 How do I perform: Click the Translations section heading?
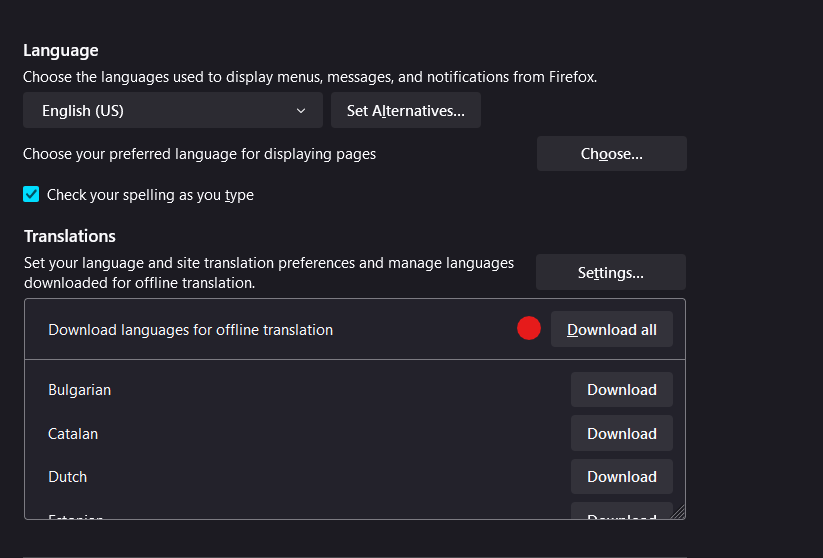(x=70, y=236)
